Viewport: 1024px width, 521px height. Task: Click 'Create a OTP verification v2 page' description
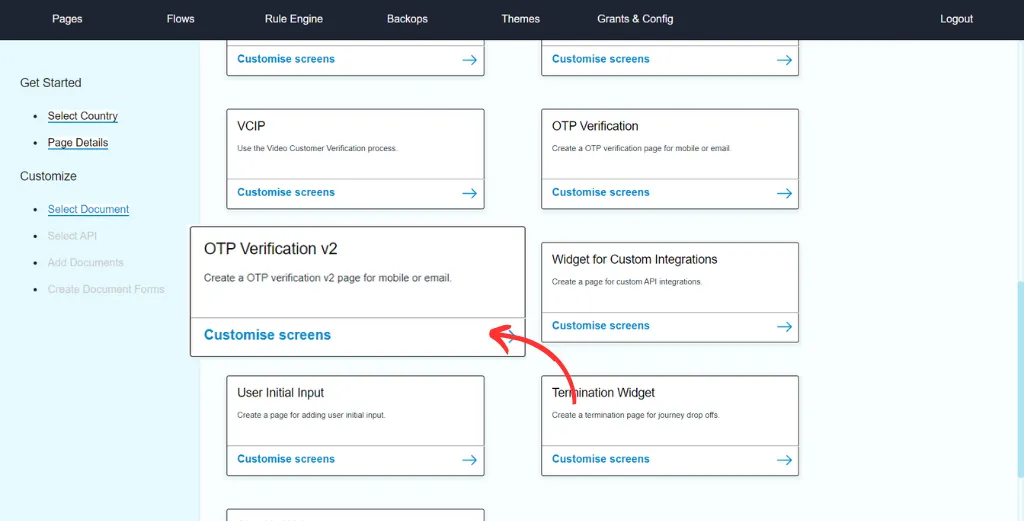point(328,278)
